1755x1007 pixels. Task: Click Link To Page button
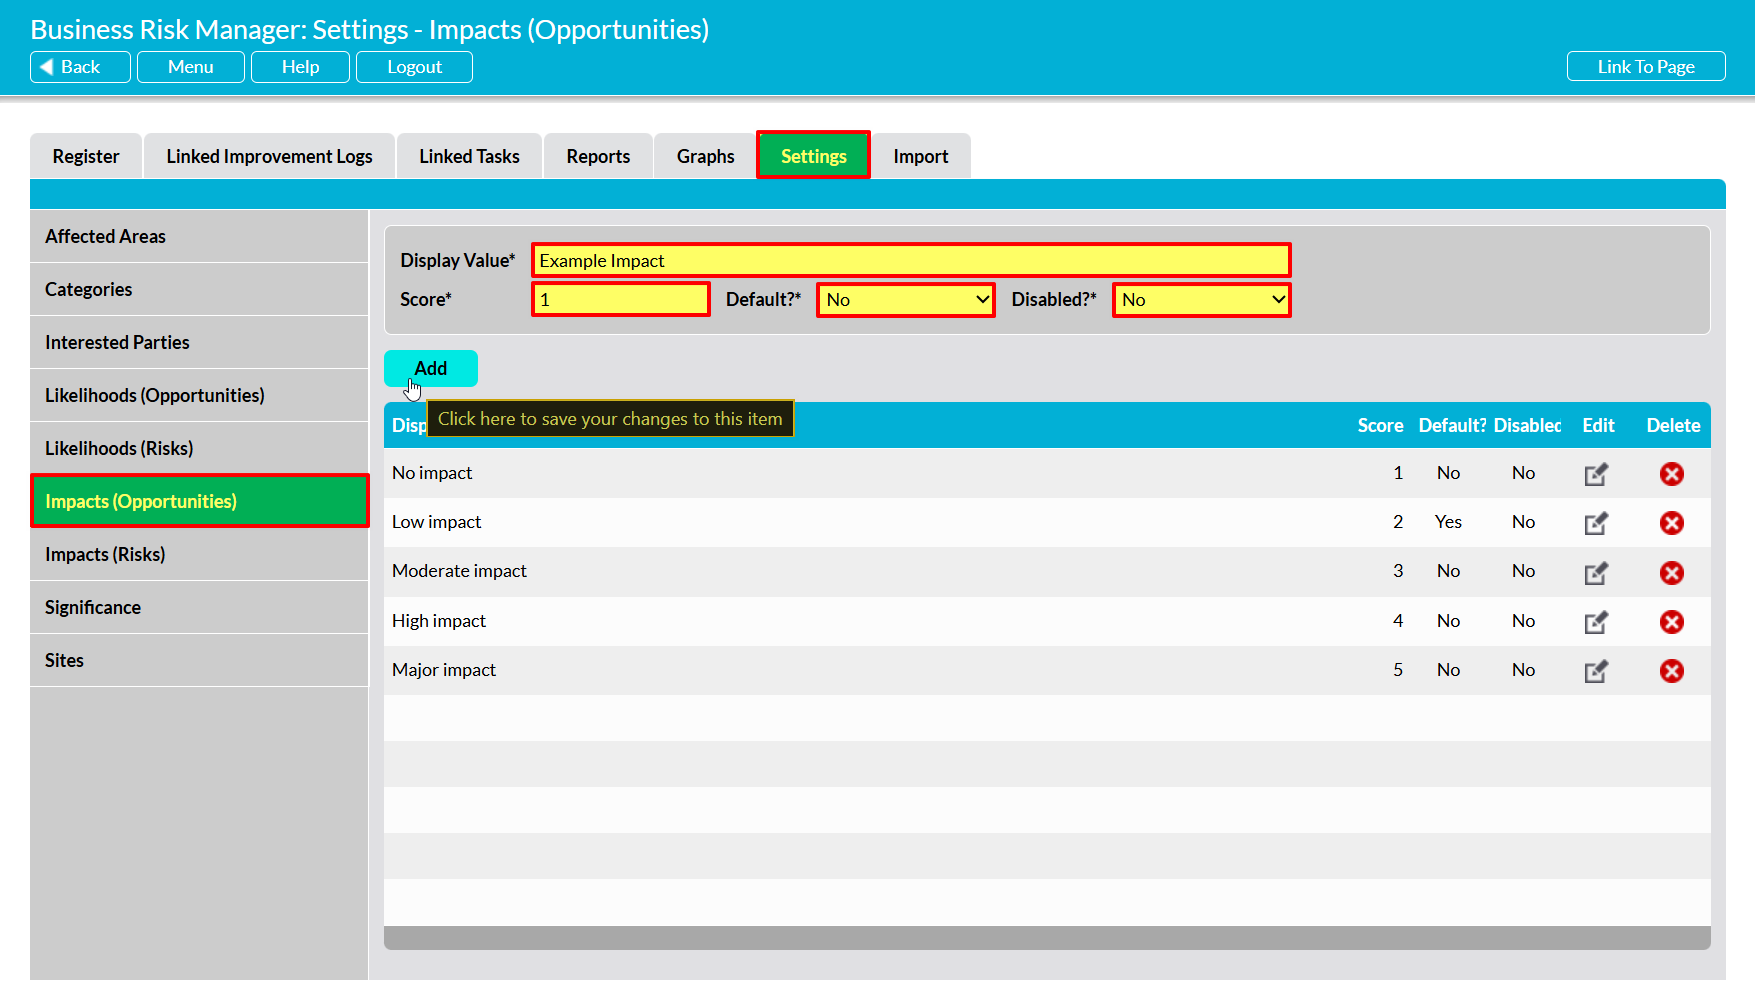[x=1646, y=67]
